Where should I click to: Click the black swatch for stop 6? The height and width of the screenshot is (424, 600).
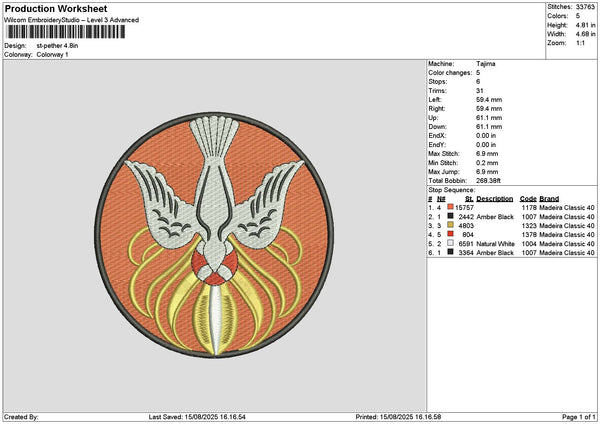click(451, 253)
